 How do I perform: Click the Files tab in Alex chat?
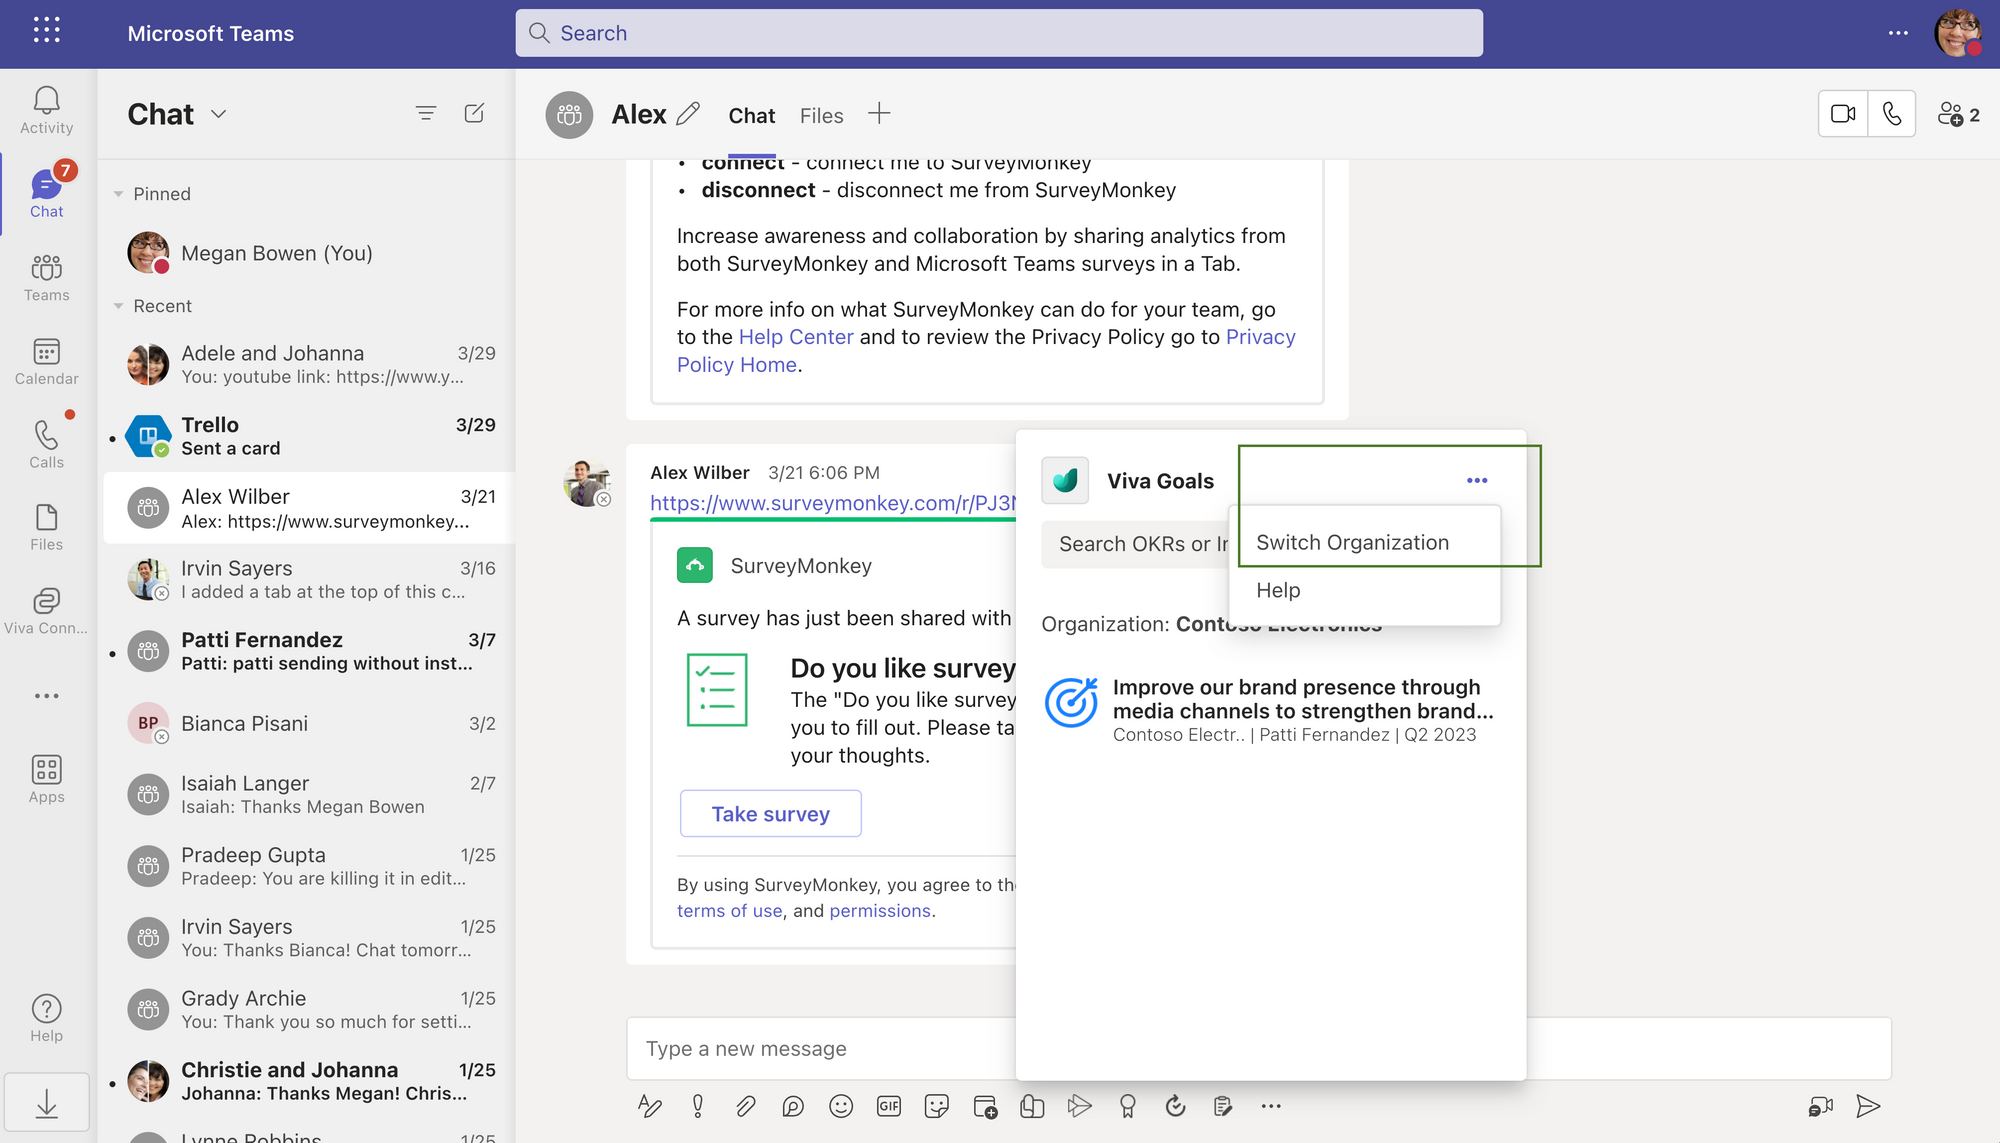point(820,114)
